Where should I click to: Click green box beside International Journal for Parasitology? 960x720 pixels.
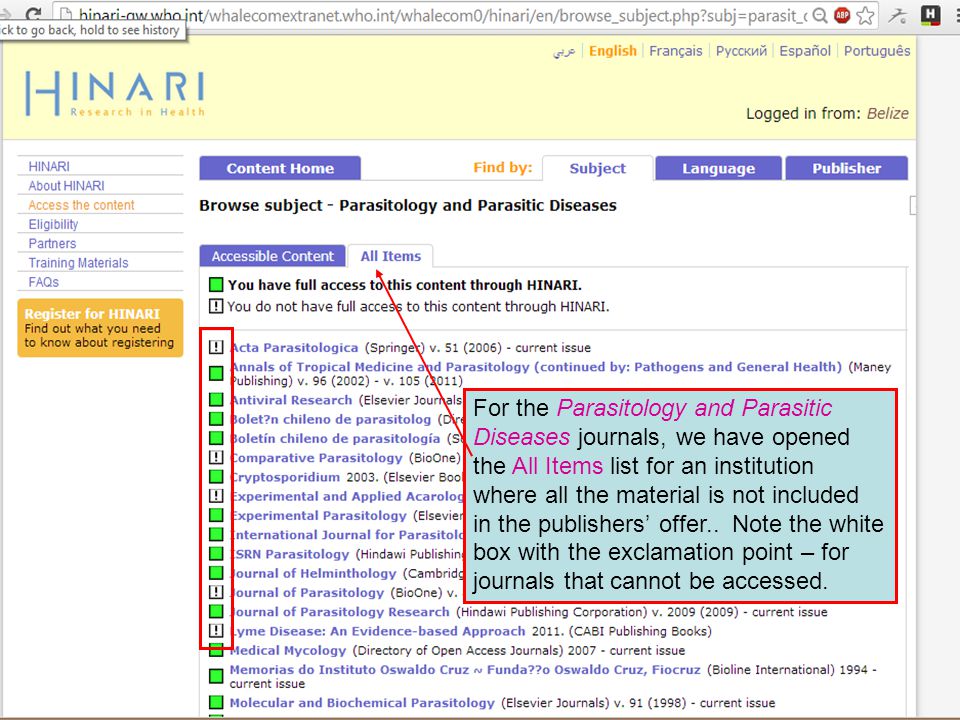coord(216,534)
